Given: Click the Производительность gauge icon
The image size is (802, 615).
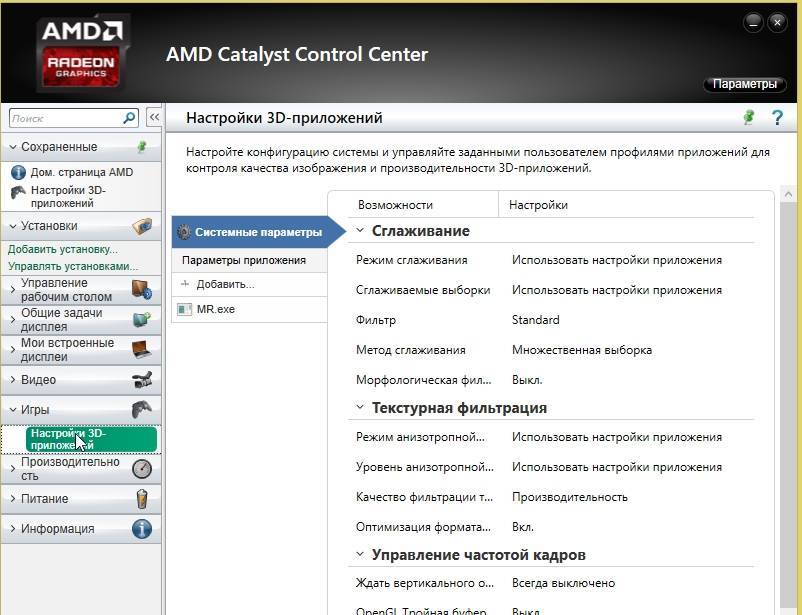Looking at the screenshot, I should pos(142,469).
